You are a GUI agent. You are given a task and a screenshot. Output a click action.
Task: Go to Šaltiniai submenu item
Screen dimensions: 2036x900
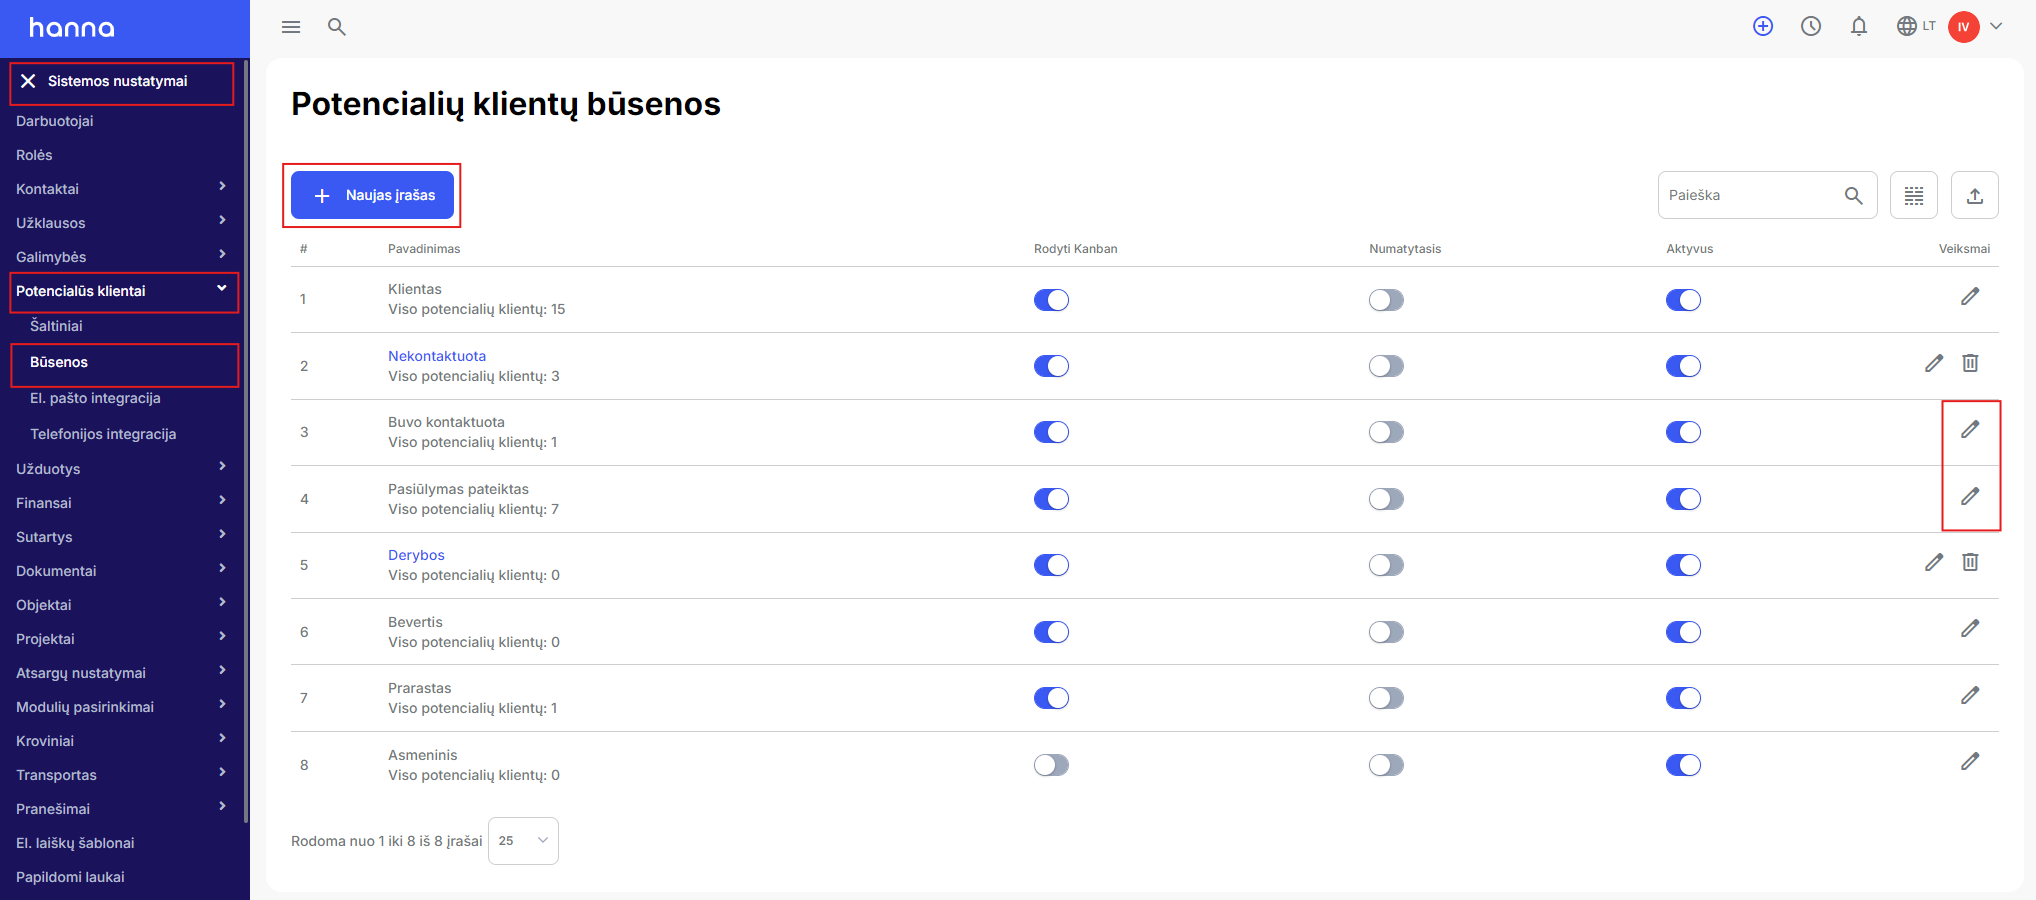coord(56,326)
